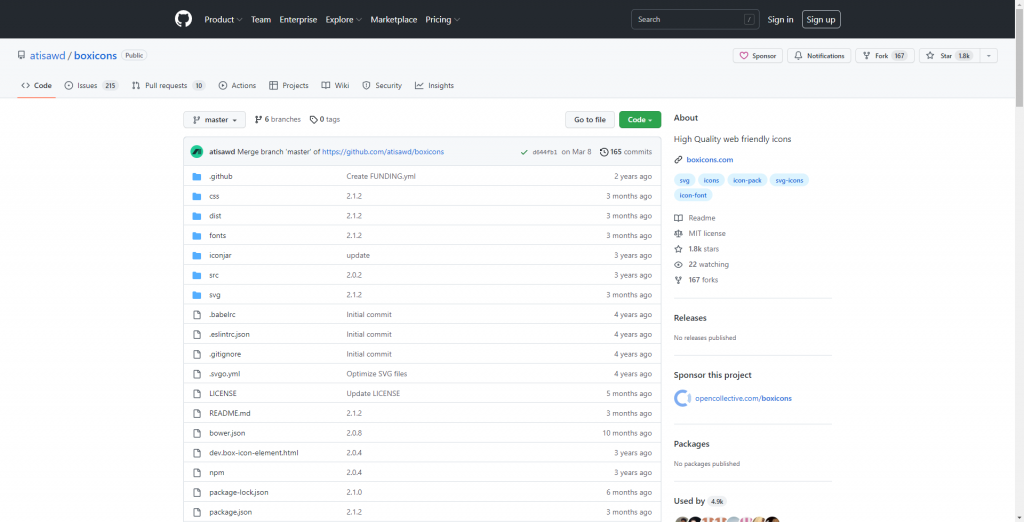Click the Sign up button
1024x522 pixels.
821,20
